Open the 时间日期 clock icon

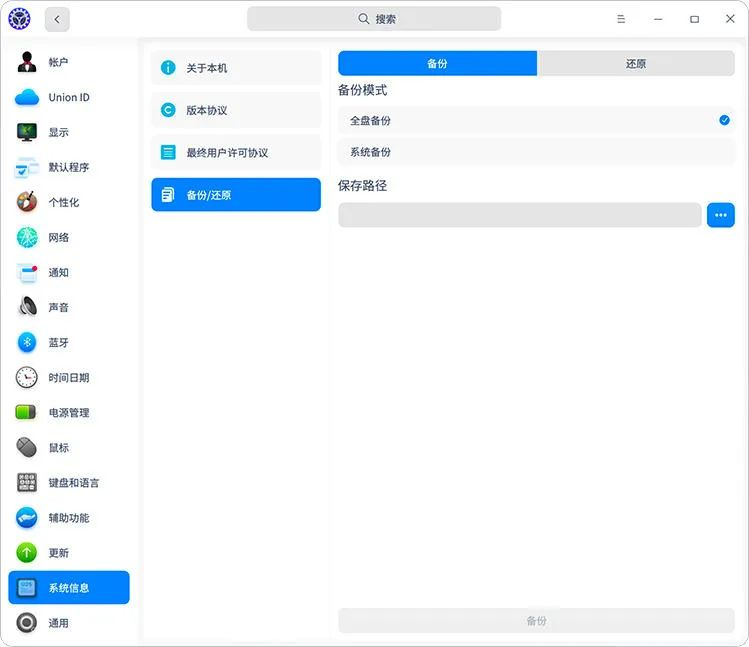coord(27,377)
